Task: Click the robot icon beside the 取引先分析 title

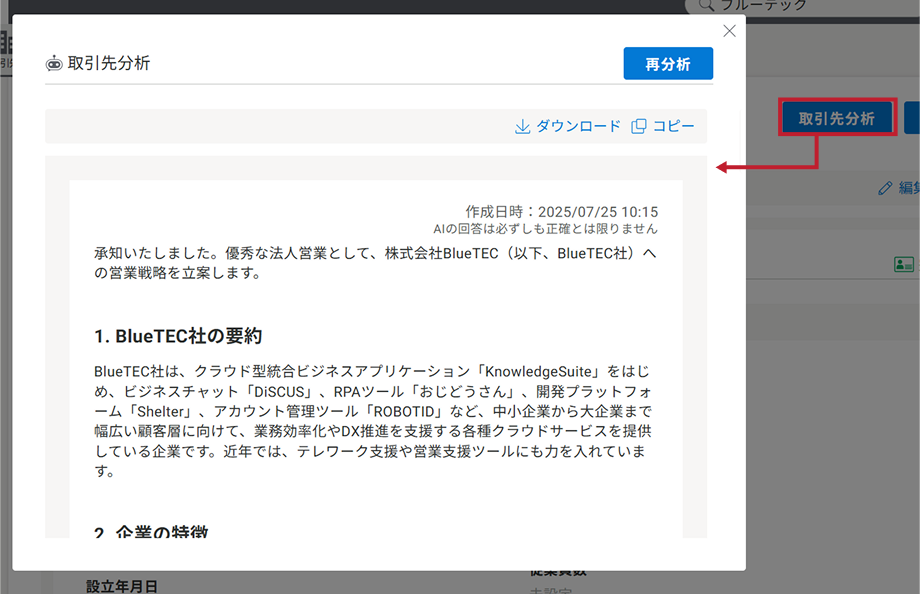Action: [x=54, y=64]
